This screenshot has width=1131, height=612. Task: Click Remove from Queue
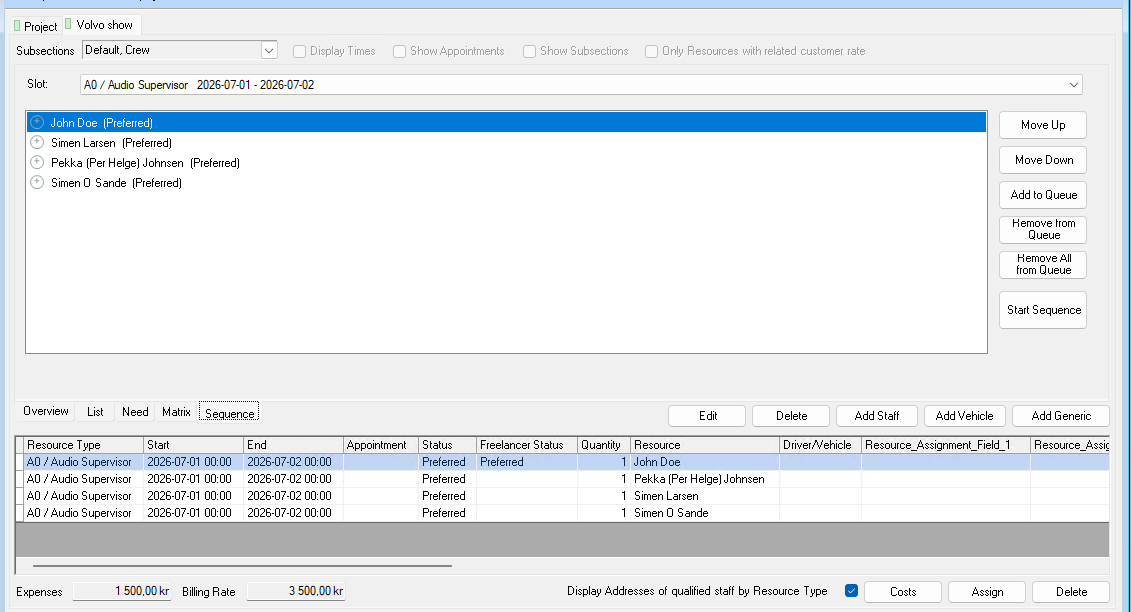(1043, 230)
